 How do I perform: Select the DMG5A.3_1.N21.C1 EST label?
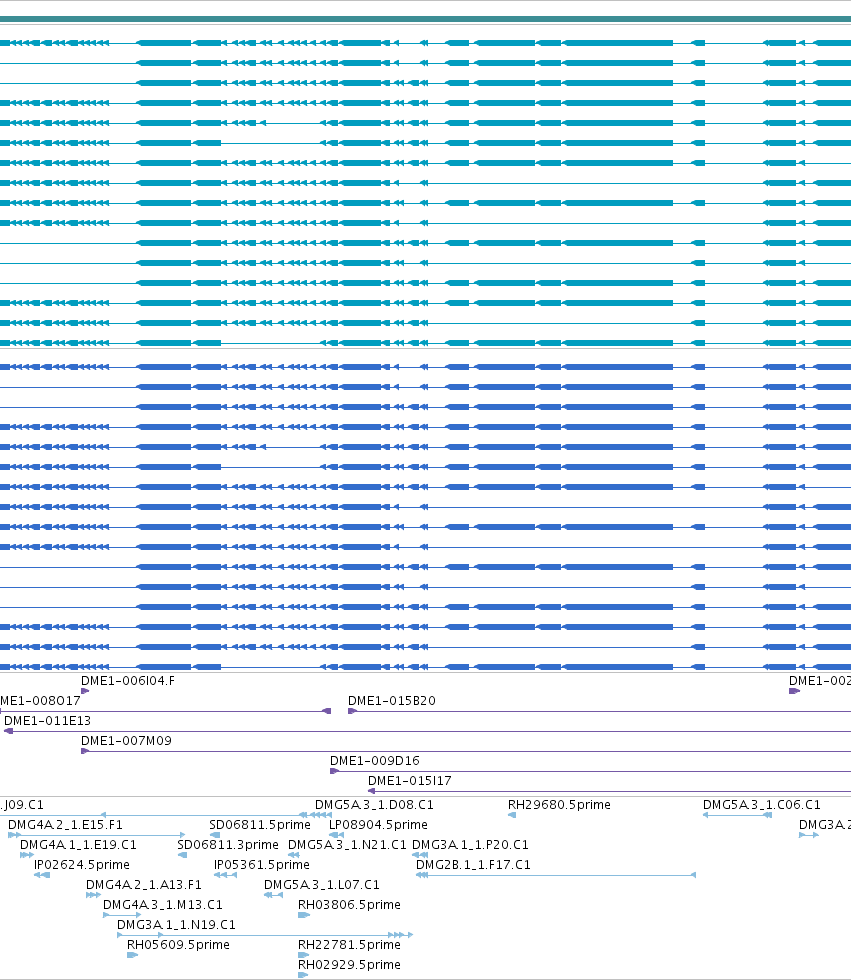point(347,844)
